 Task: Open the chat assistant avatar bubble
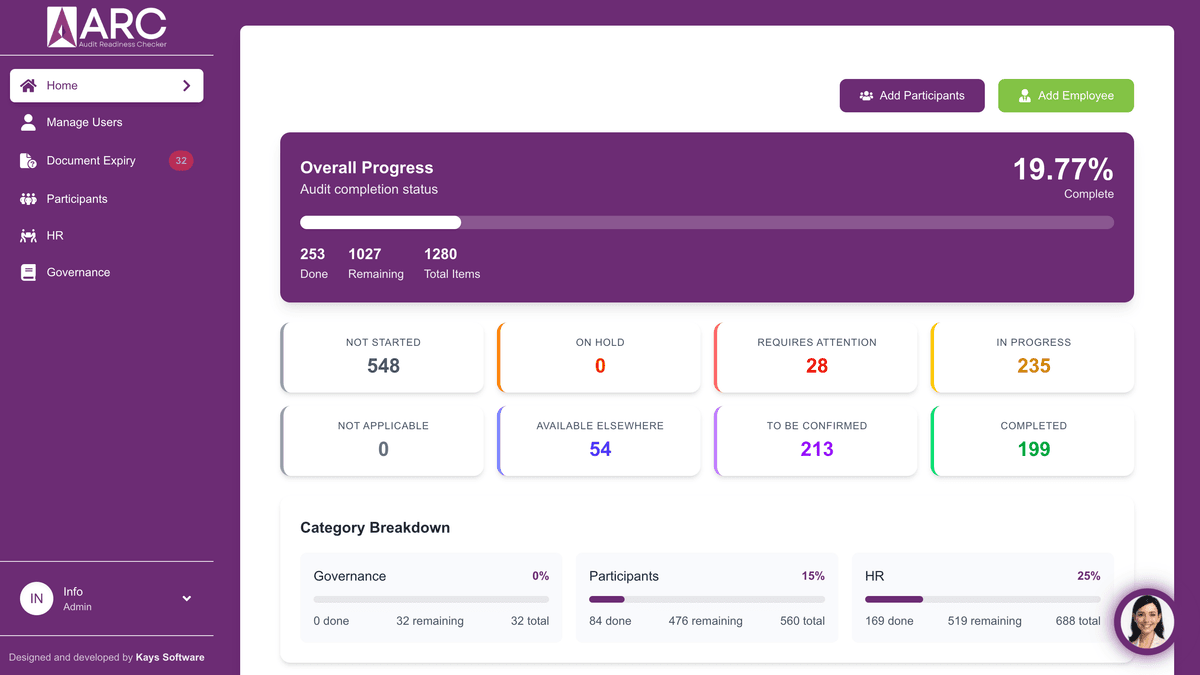tap(1146, 622)
